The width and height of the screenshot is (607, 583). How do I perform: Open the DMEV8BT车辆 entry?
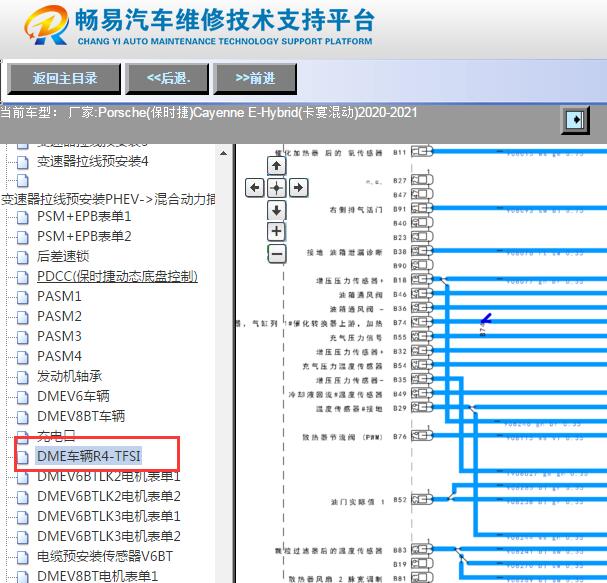81,416
